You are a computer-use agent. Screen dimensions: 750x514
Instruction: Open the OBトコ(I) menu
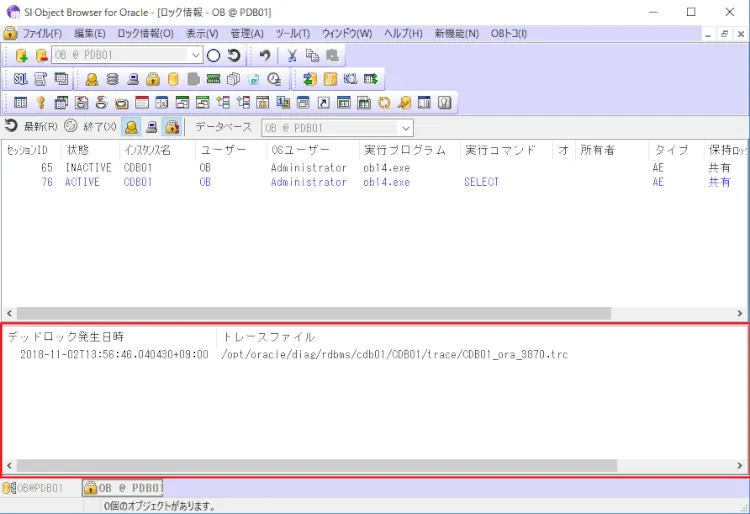[x=508, y=33]
